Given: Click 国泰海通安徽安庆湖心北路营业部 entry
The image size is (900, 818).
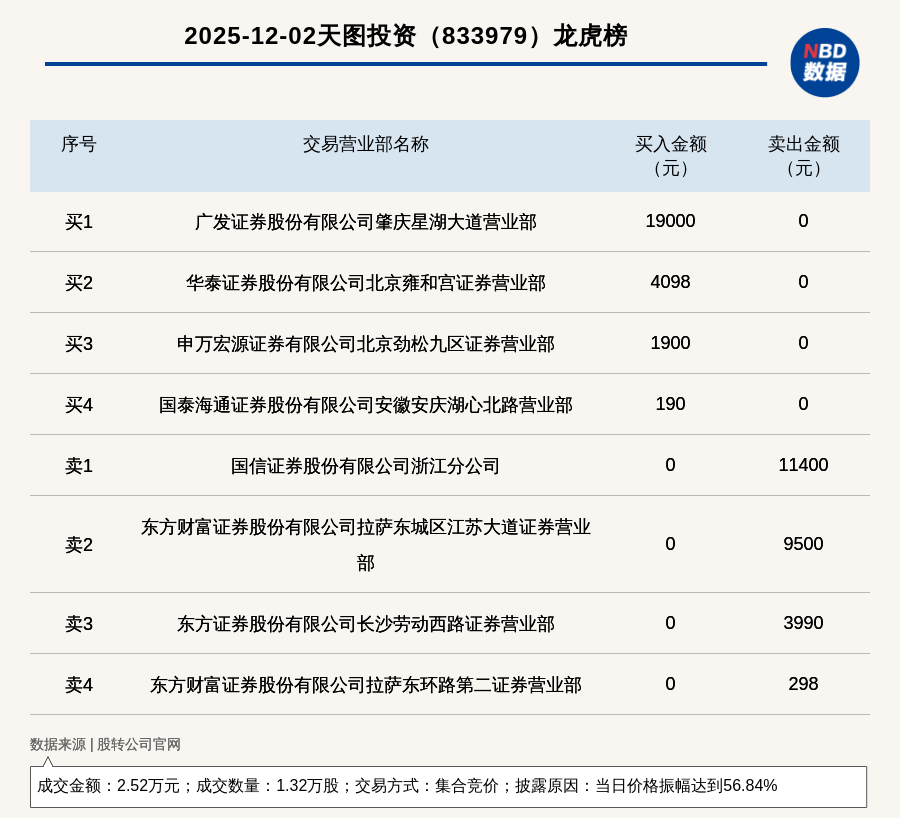Looking at the screenshot, I should click(x=365, y=405).
